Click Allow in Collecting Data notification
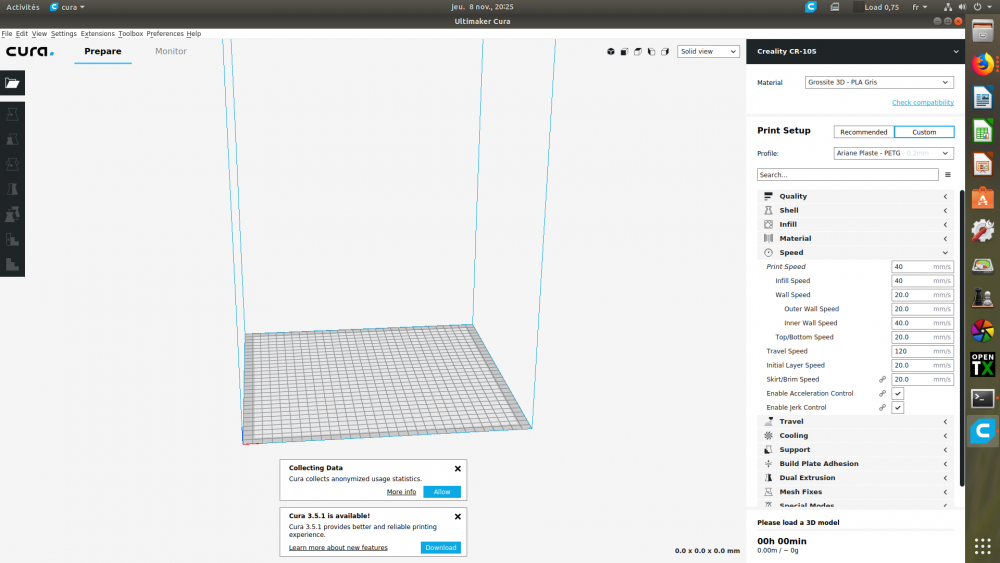1000x563 pixels. [x=442, y=492]
